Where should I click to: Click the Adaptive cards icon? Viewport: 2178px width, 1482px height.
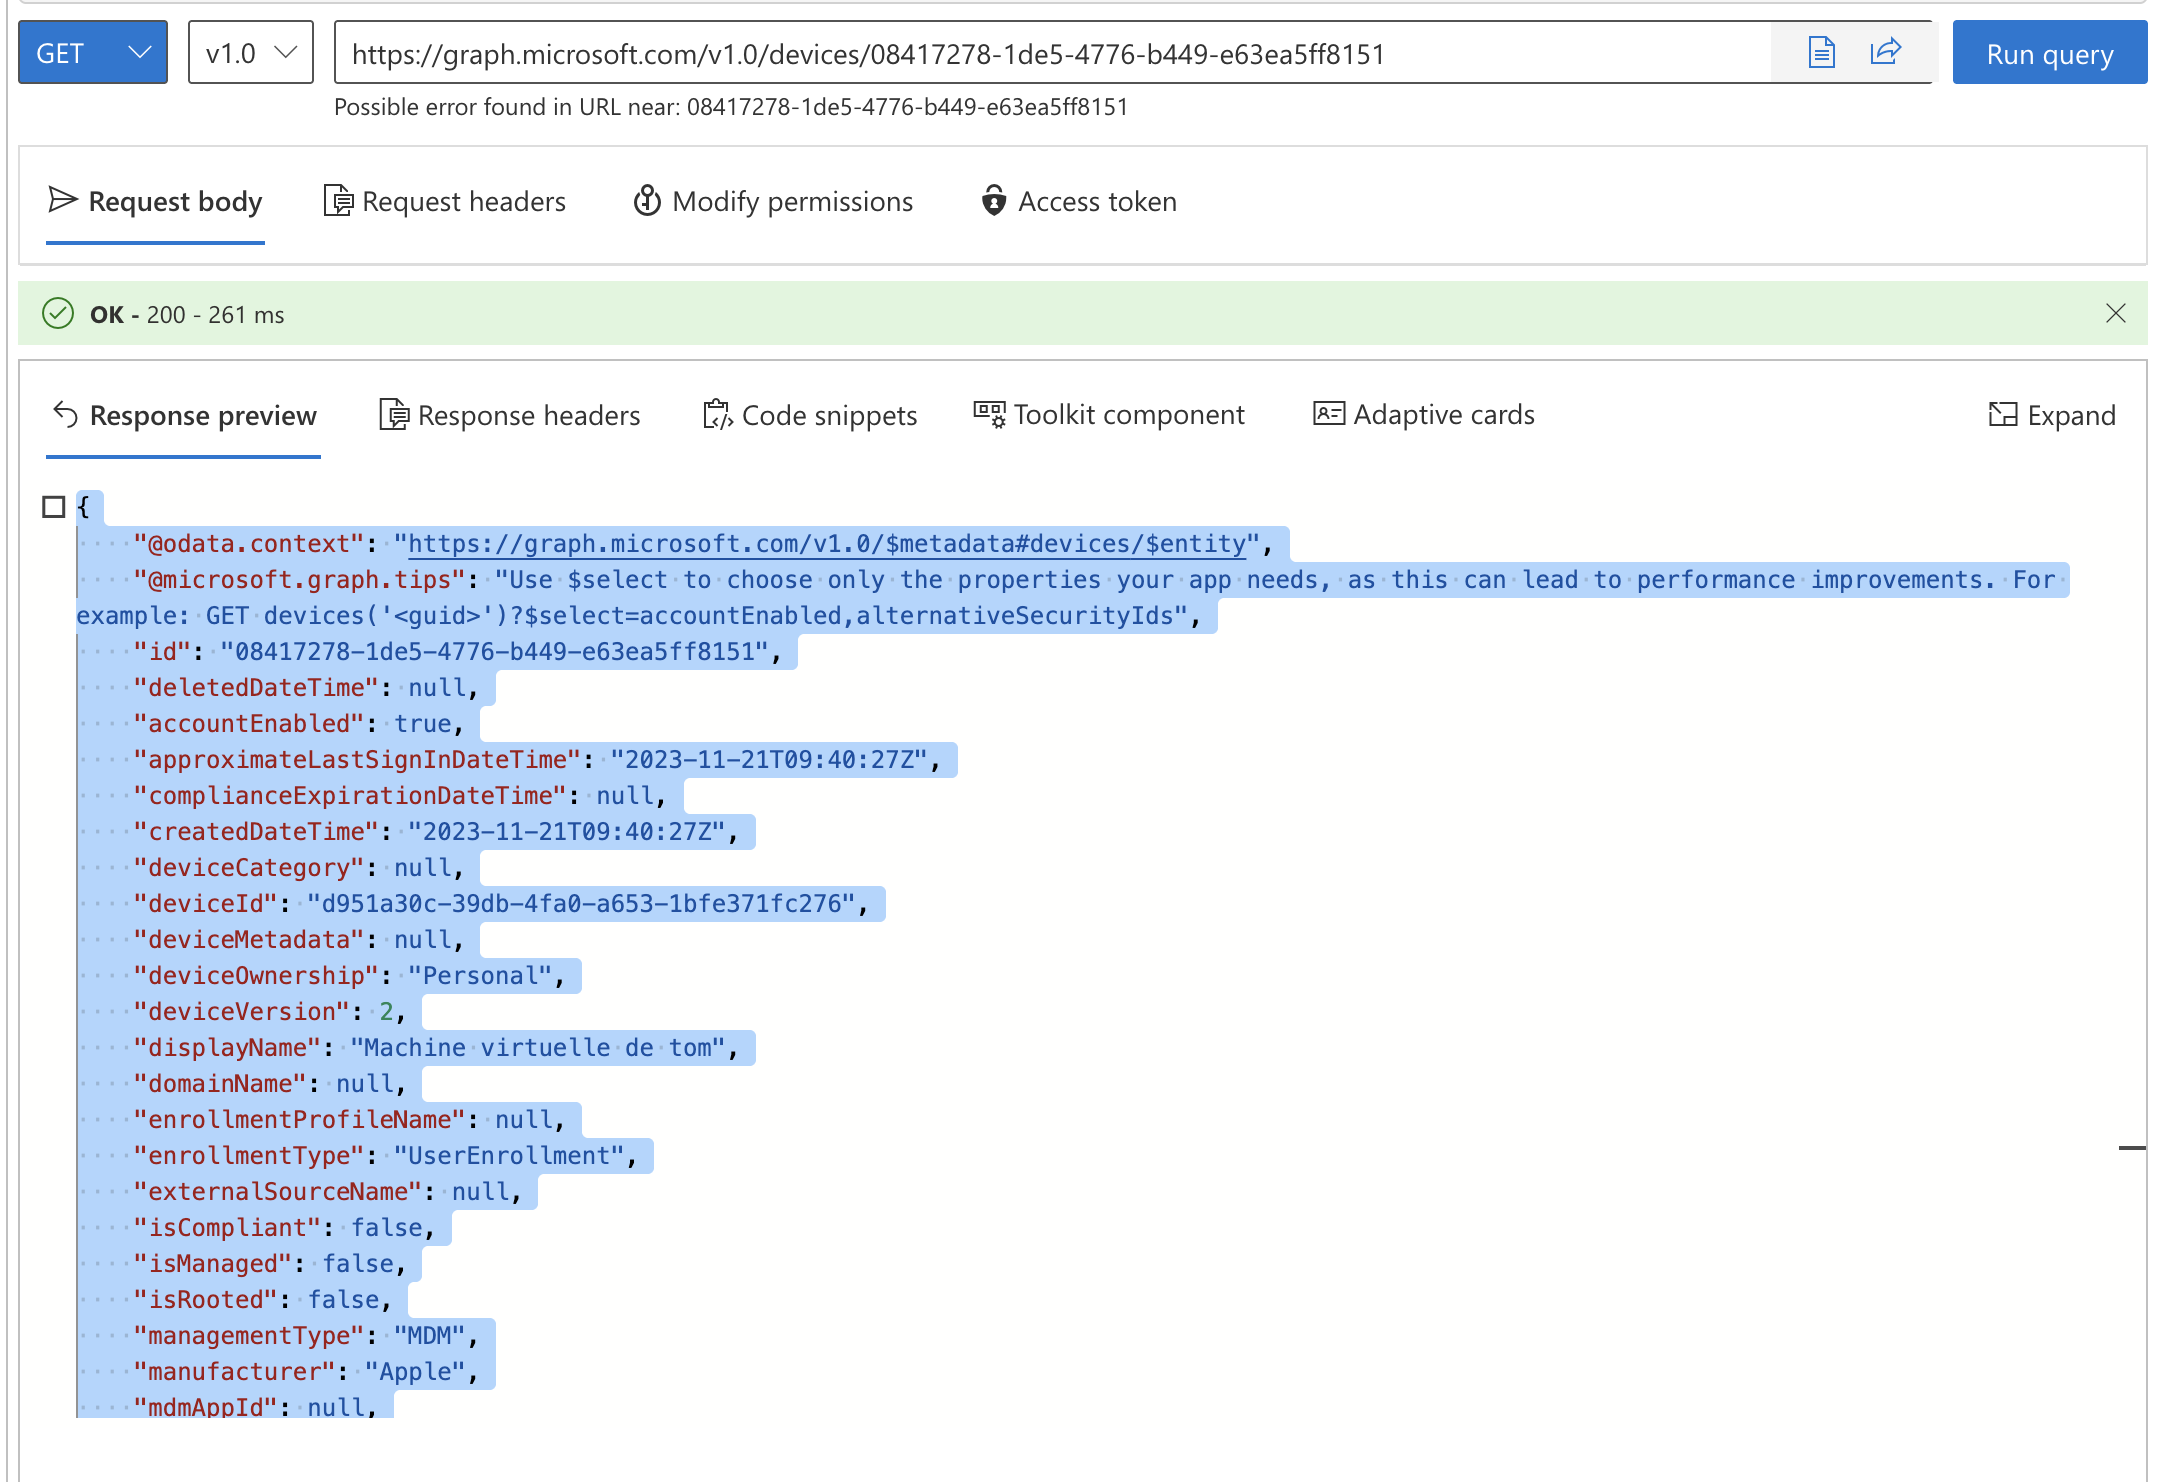click(x=1327, y=414)
